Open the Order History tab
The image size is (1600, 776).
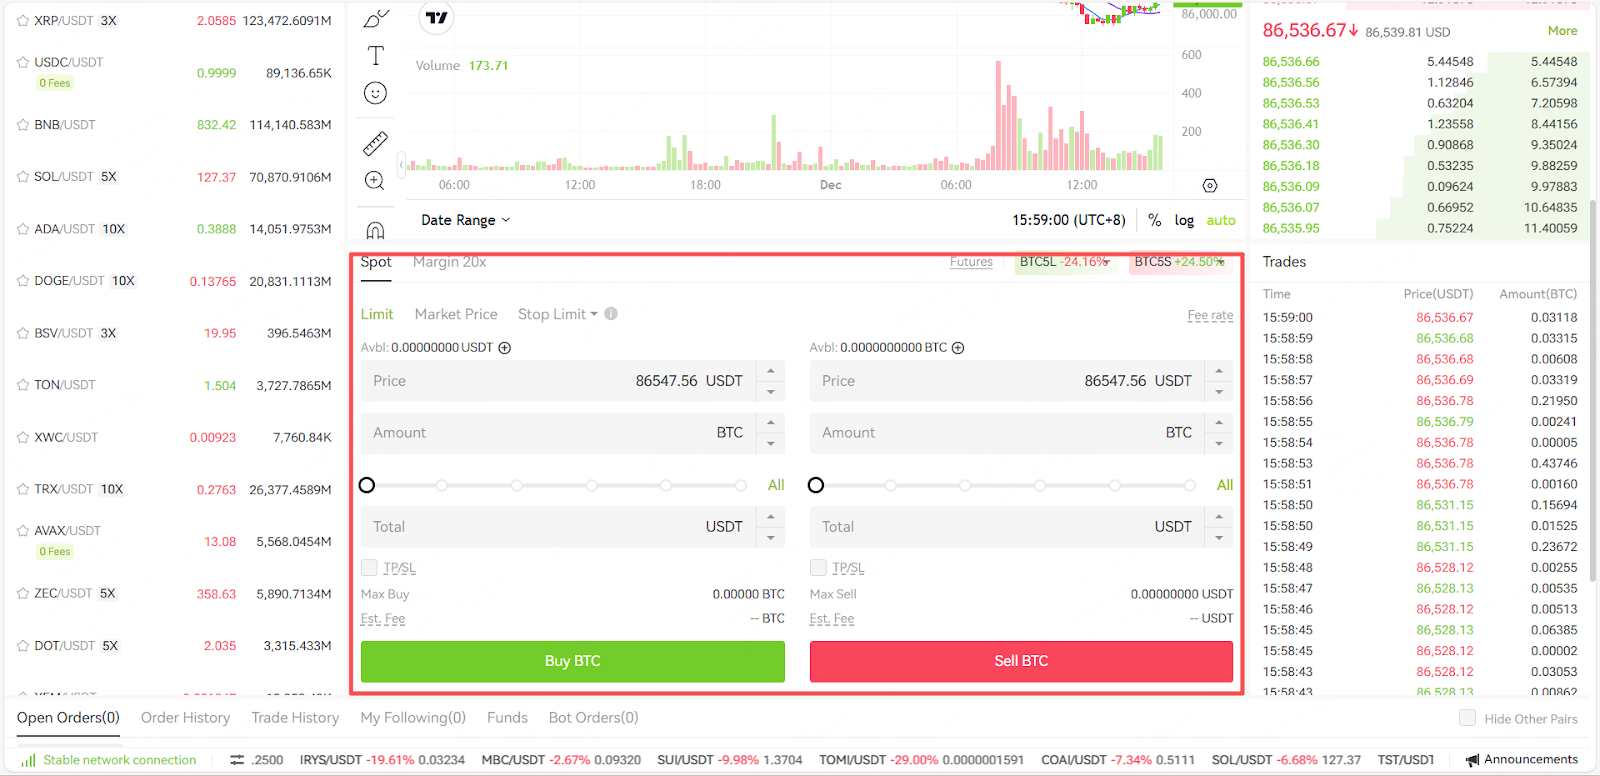point(185,718)
